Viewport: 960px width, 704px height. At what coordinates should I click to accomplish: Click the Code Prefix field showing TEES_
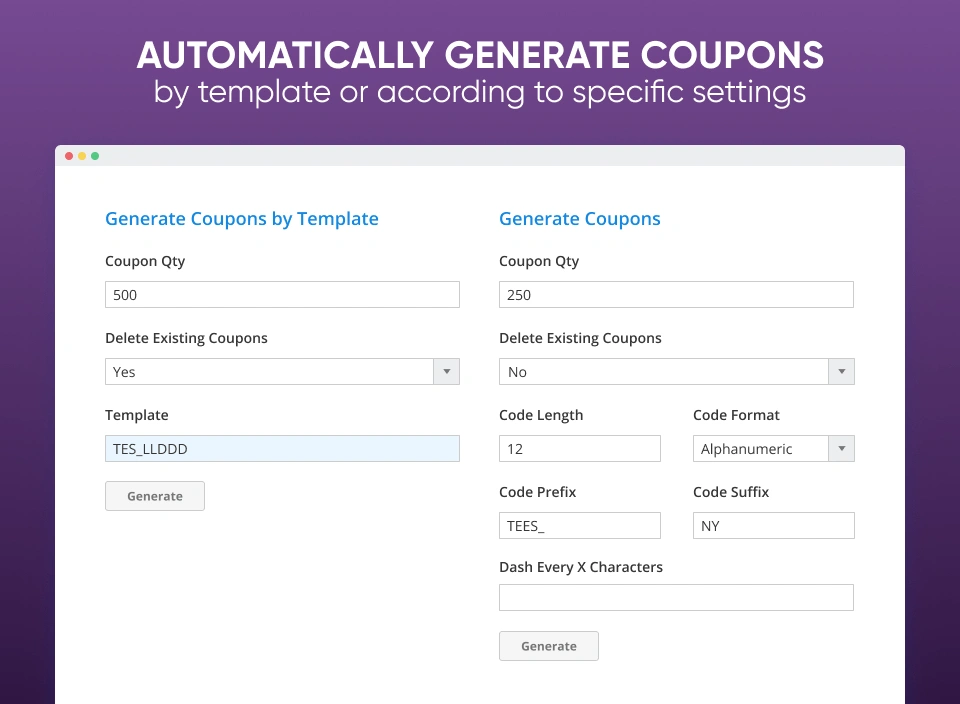tap(579, 525)
